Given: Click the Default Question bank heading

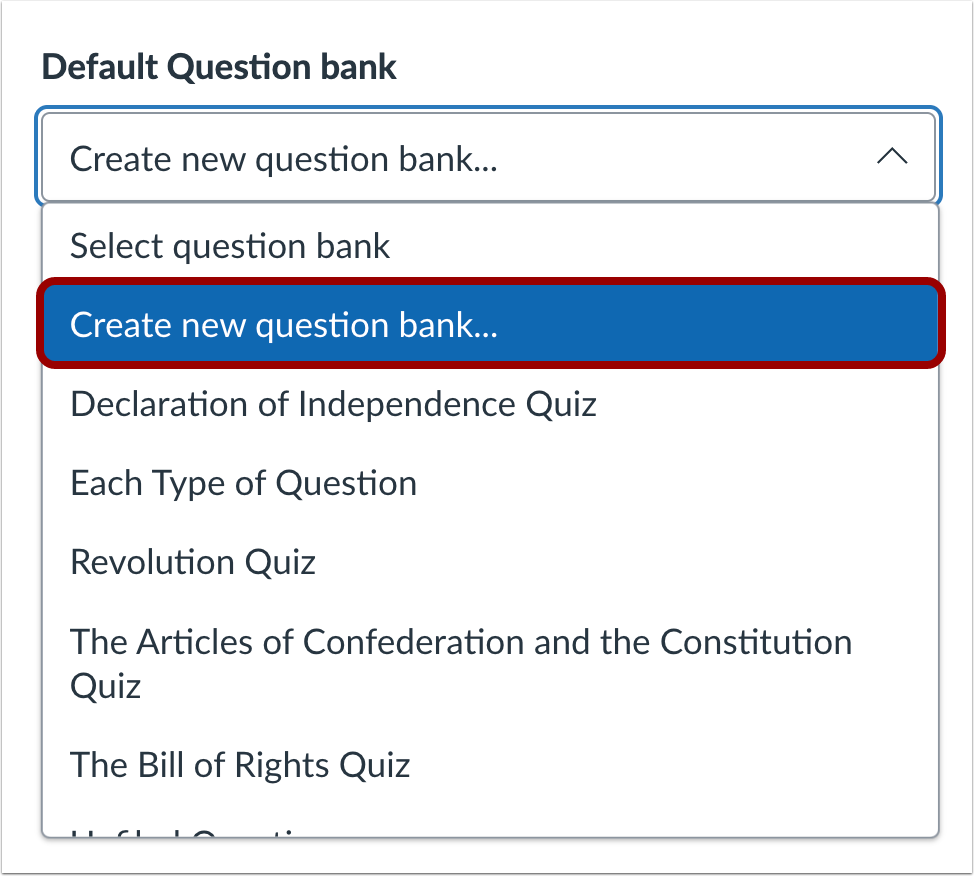Looking at the screenshot, I should 218,67.
